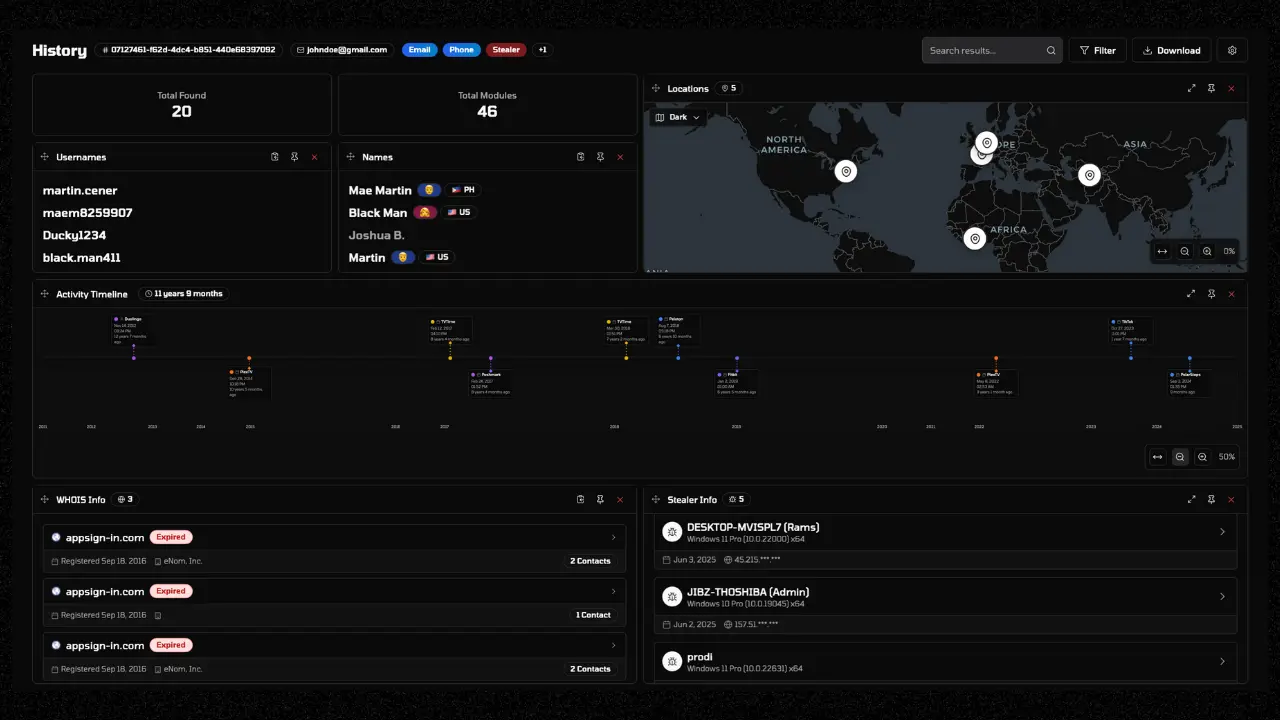
Task: Close the Locations panel
Action: point(1231,88)
